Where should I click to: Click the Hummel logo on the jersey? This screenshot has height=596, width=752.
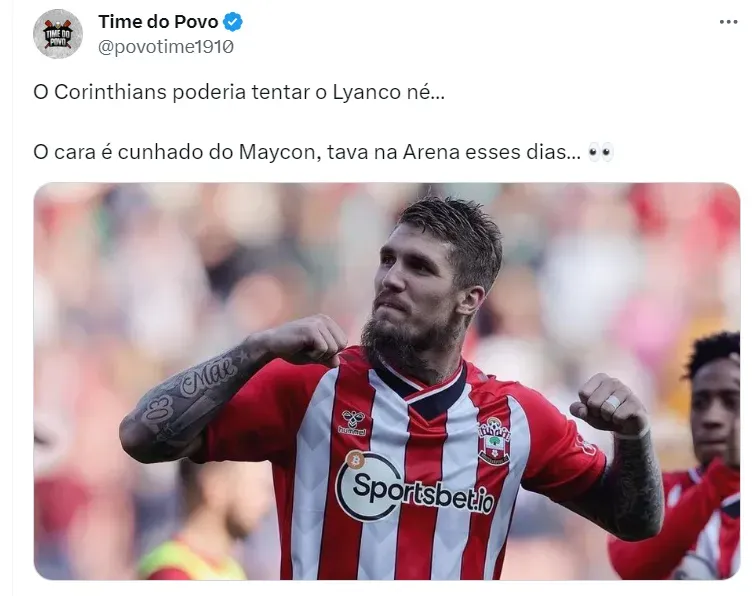(x=353, y=423)
